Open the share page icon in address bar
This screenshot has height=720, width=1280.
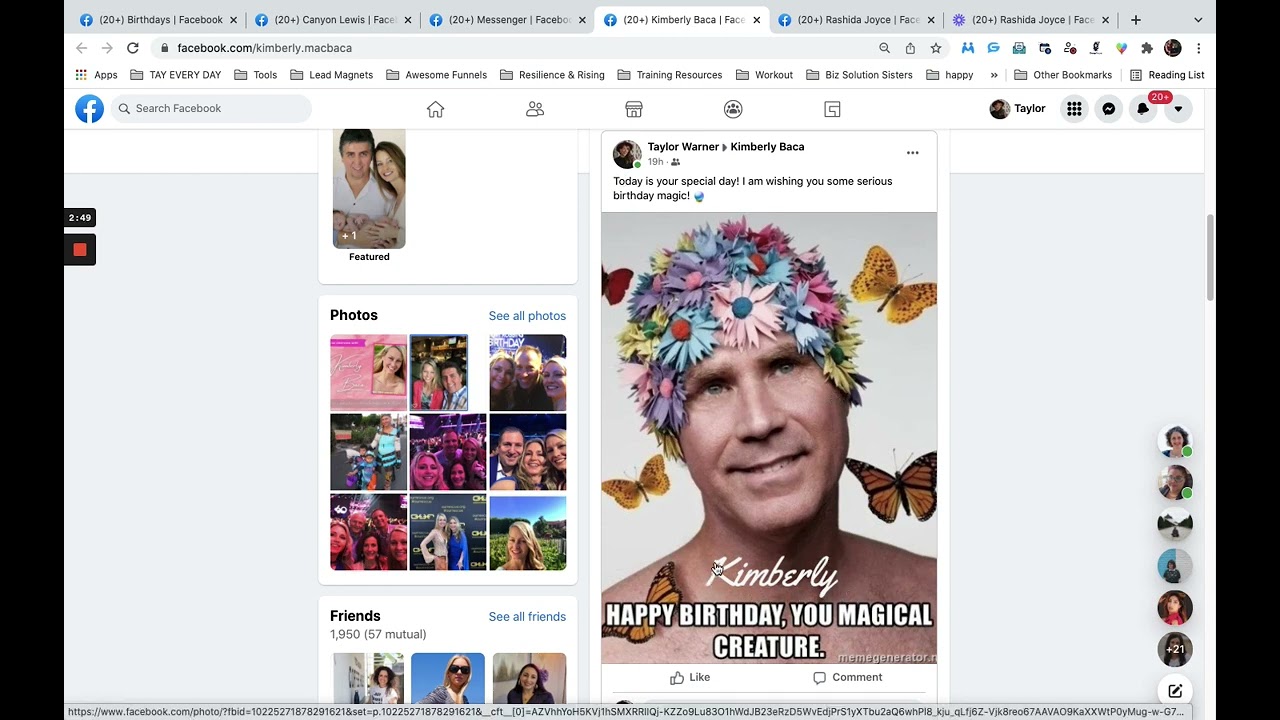tap(910, 48)
